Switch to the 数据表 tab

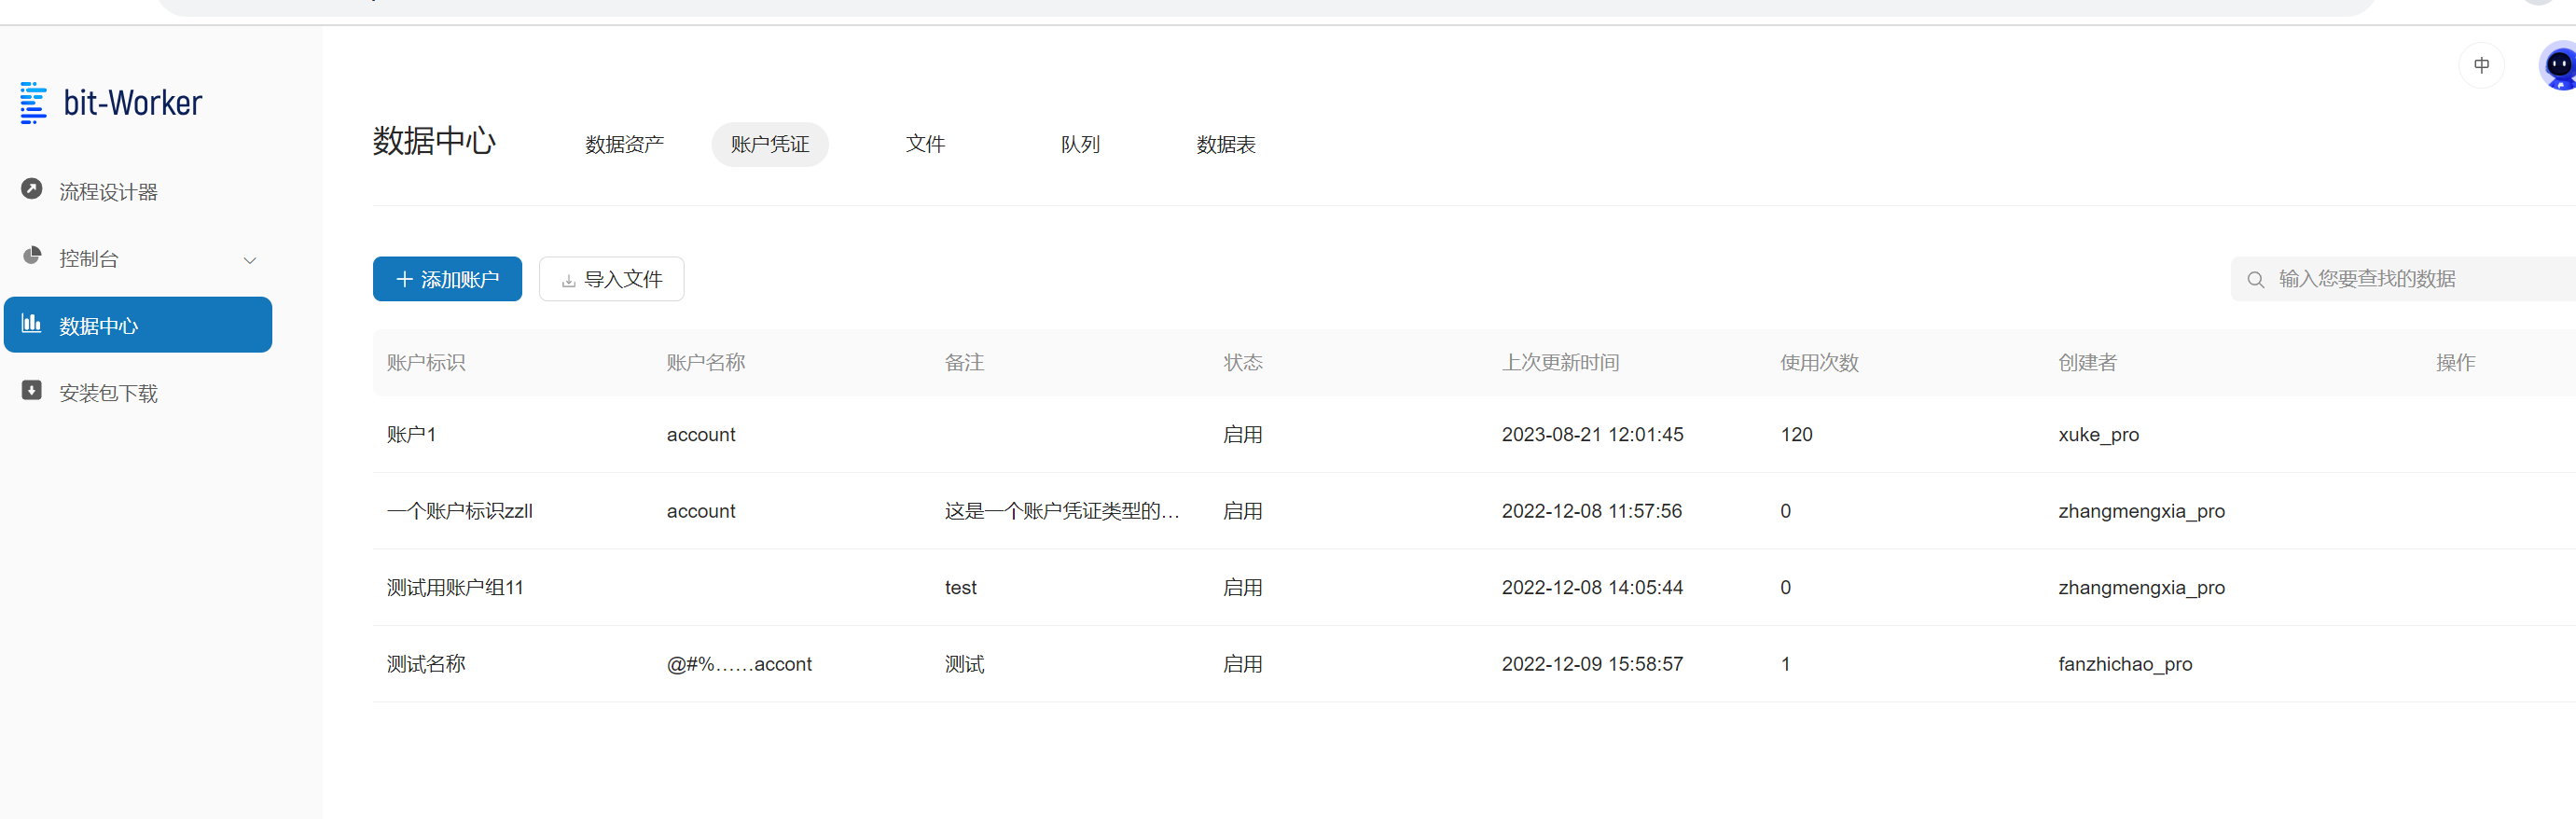pyautogui.click(x=1225, y=145)
